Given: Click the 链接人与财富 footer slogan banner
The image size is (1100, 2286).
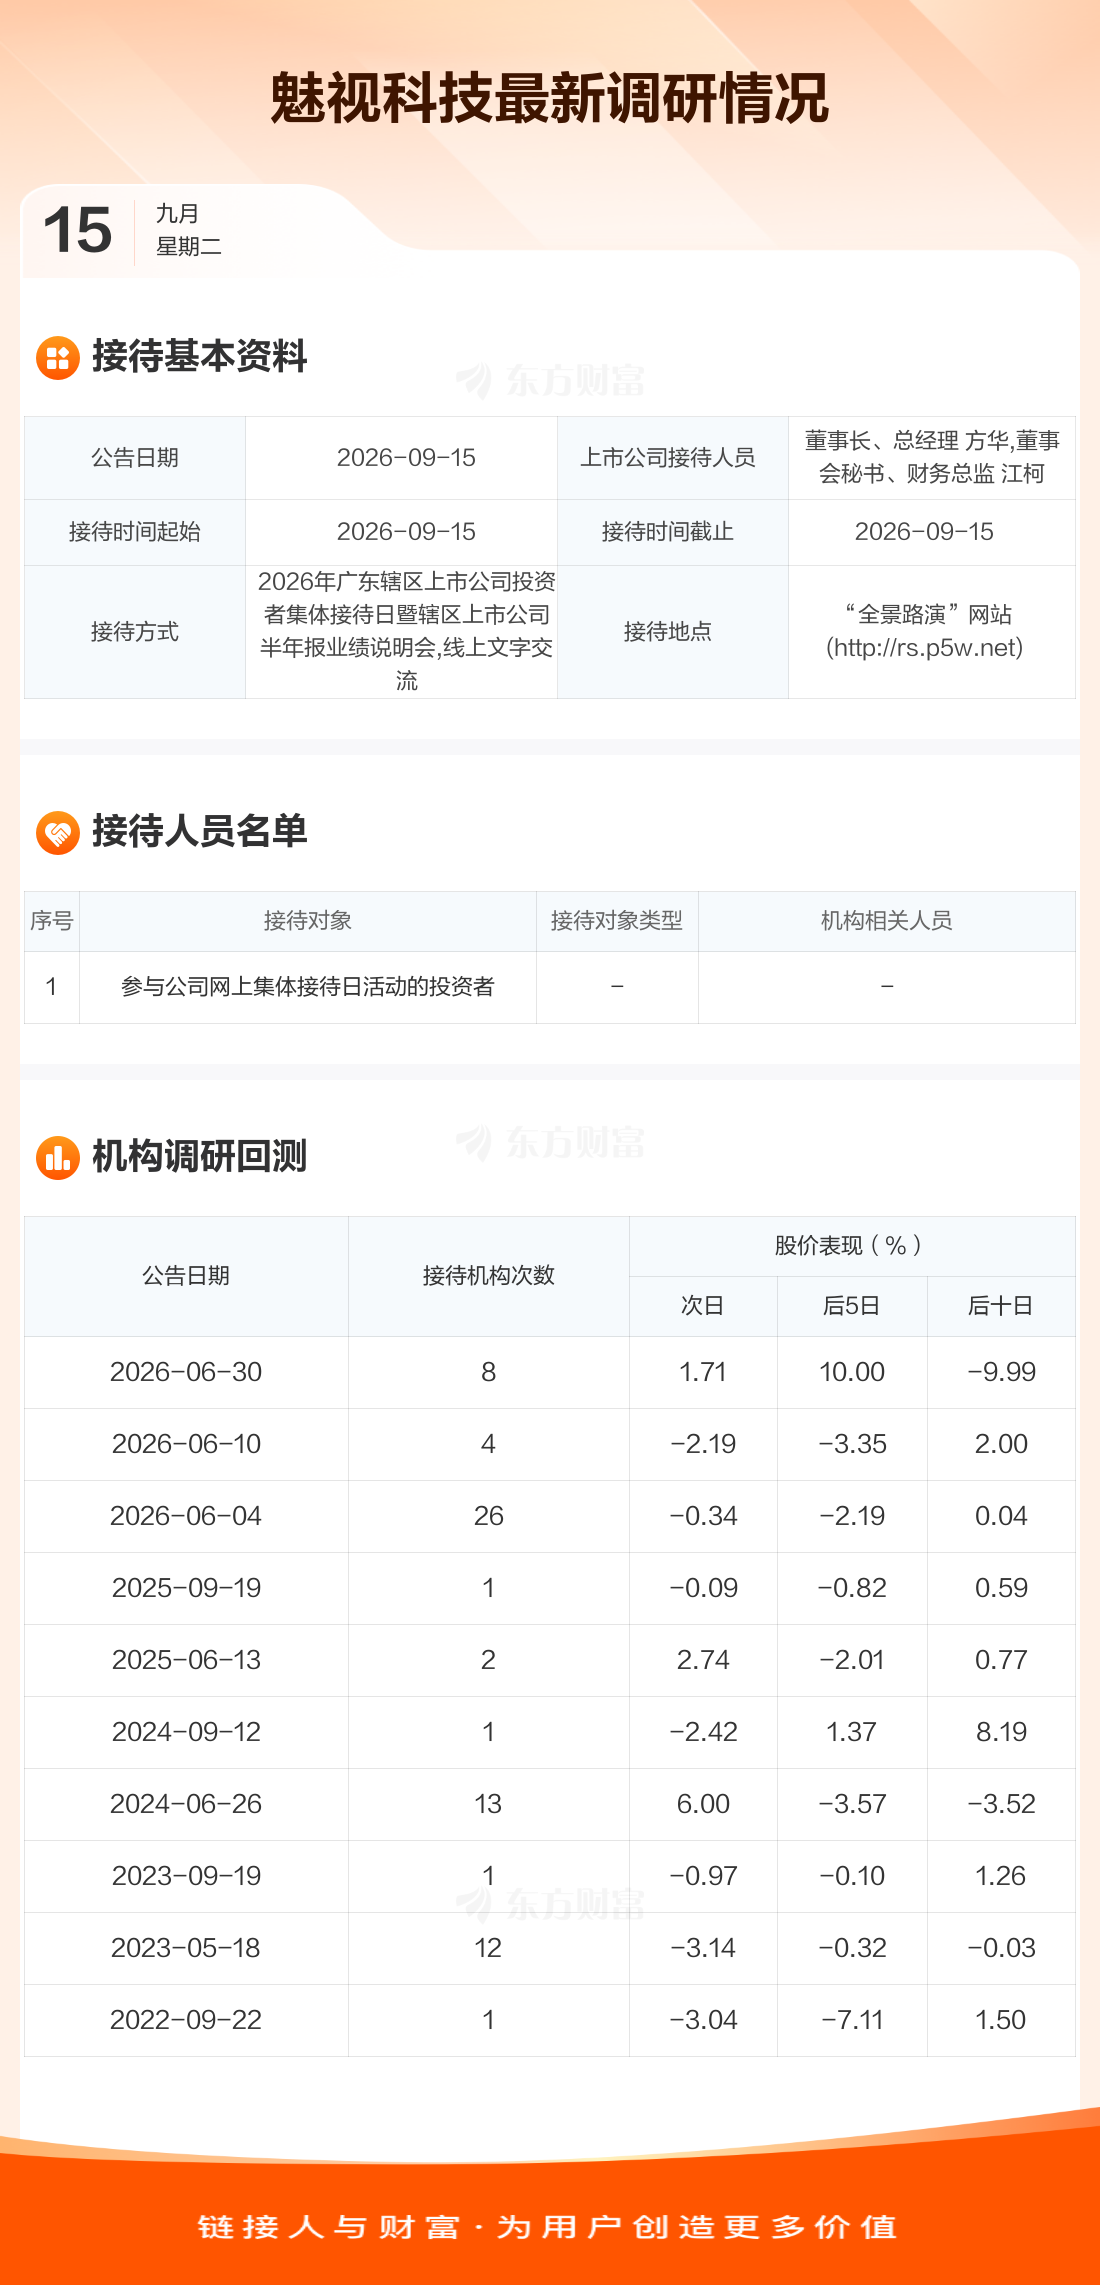Looking at the screenshot, I should click(x=548, y=2227).
